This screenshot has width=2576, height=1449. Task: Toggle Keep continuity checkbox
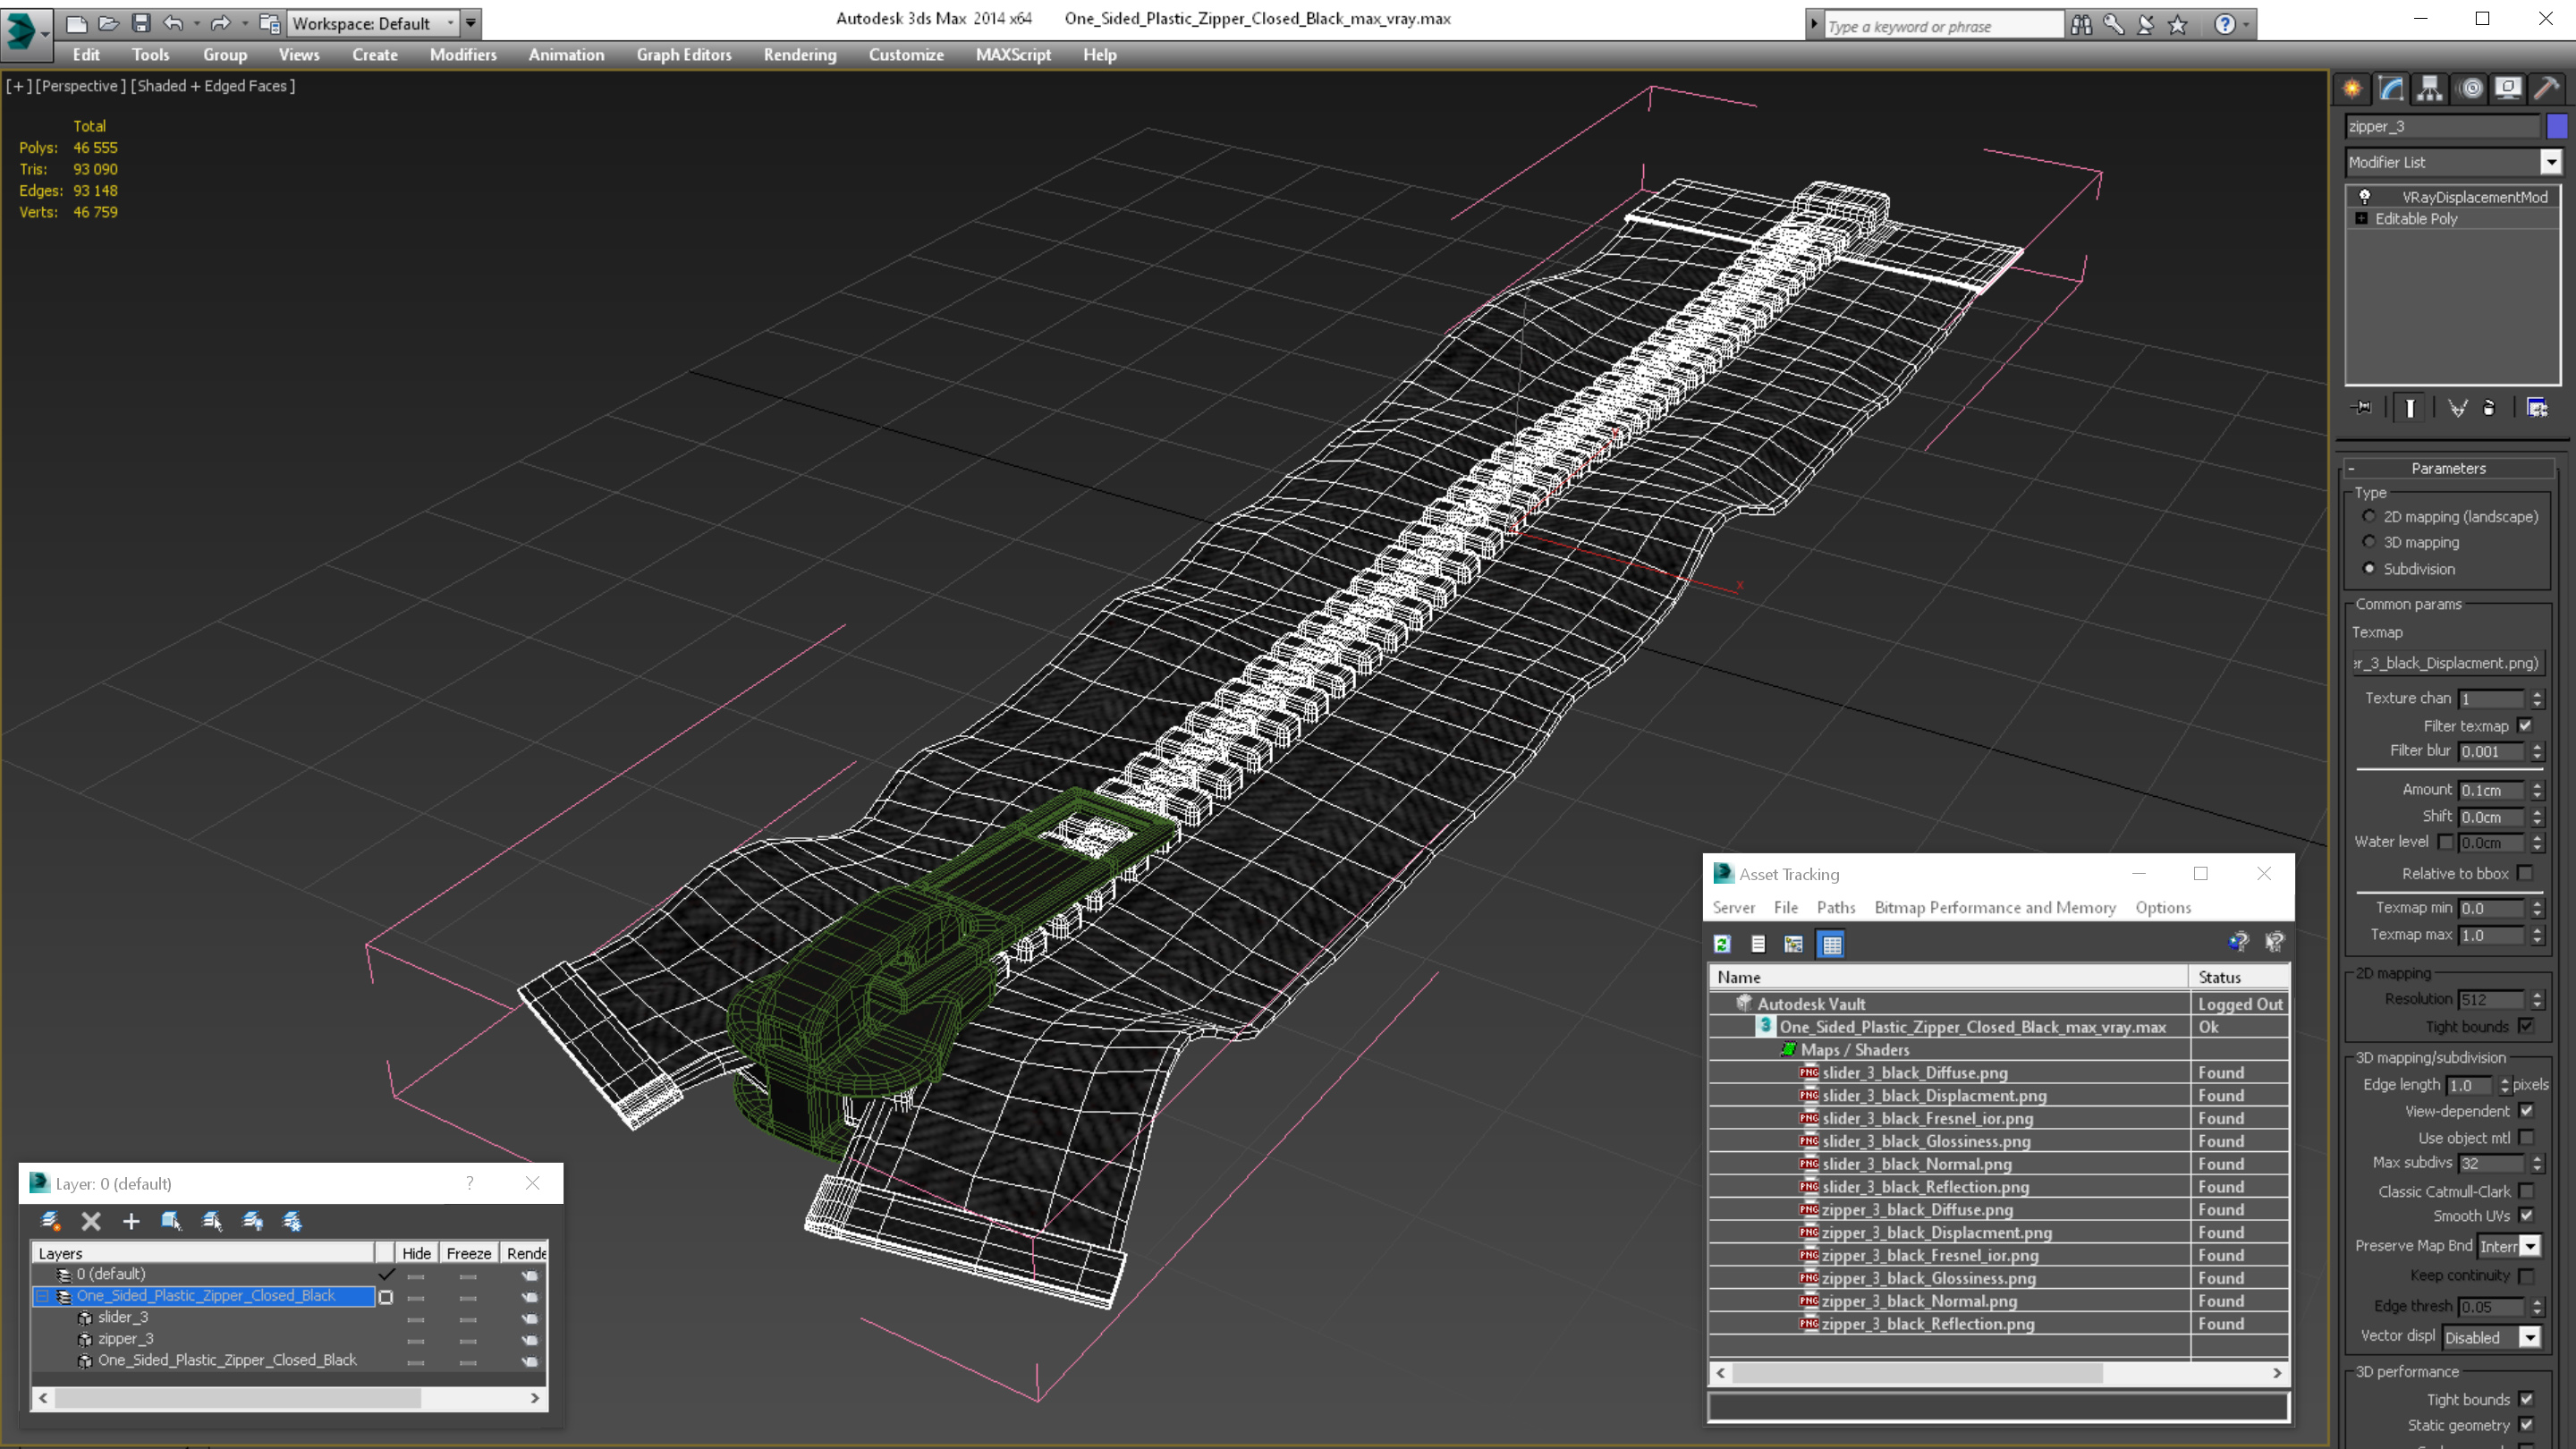tap(2527, 1276)
